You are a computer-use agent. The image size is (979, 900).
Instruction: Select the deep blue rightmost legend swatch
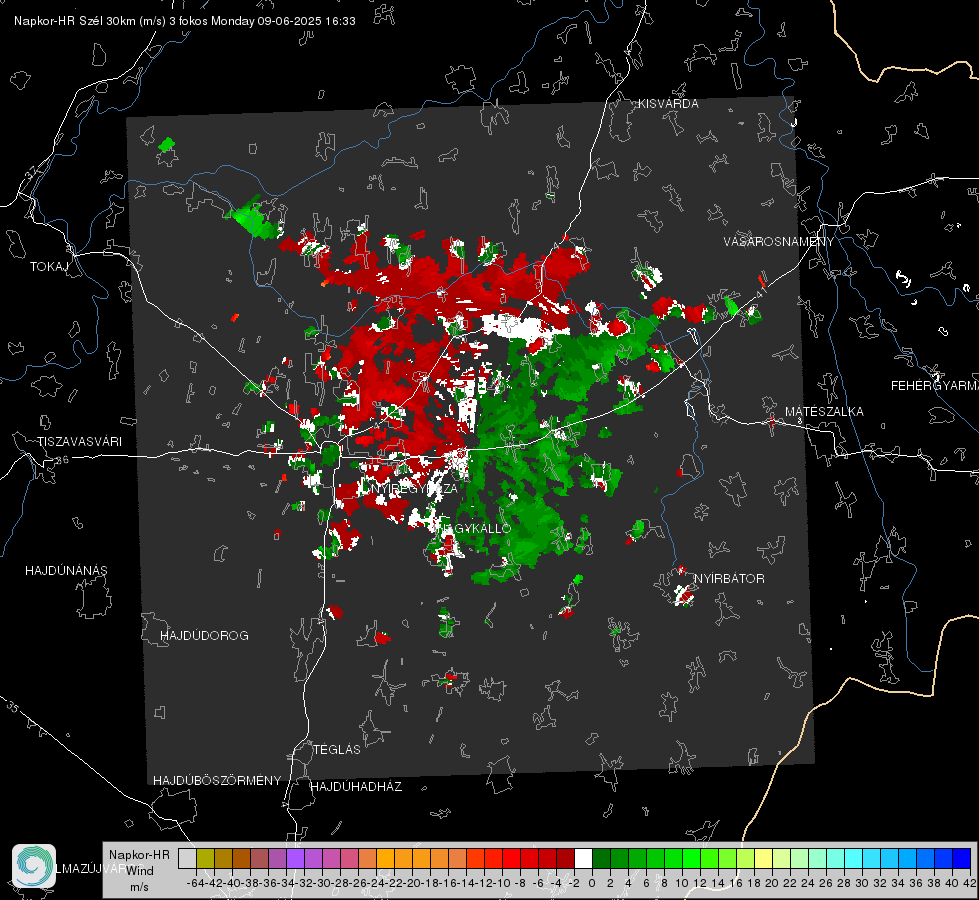click(x=962, y=858)
